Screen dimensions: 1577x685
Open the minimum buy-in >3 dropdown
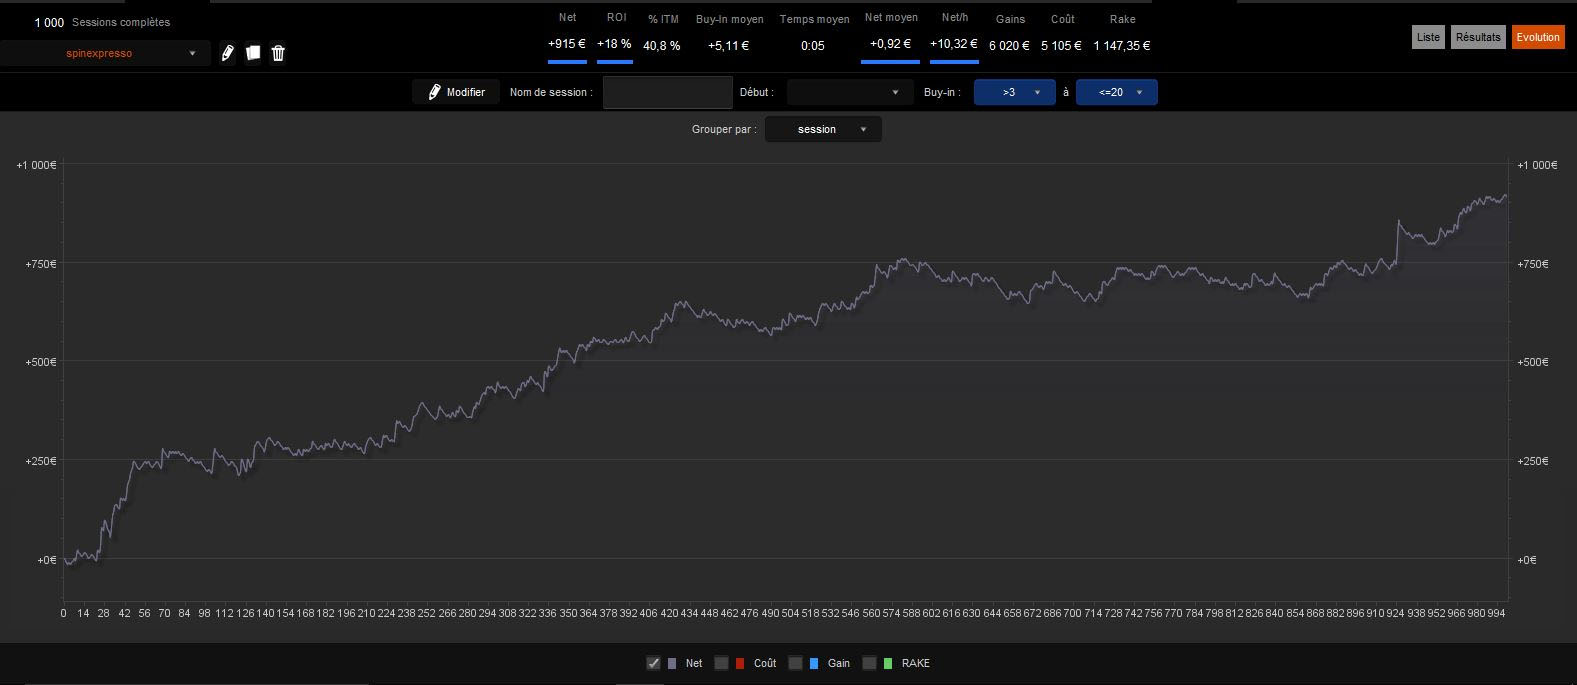pyautogui.click(x=1014, y=92)
